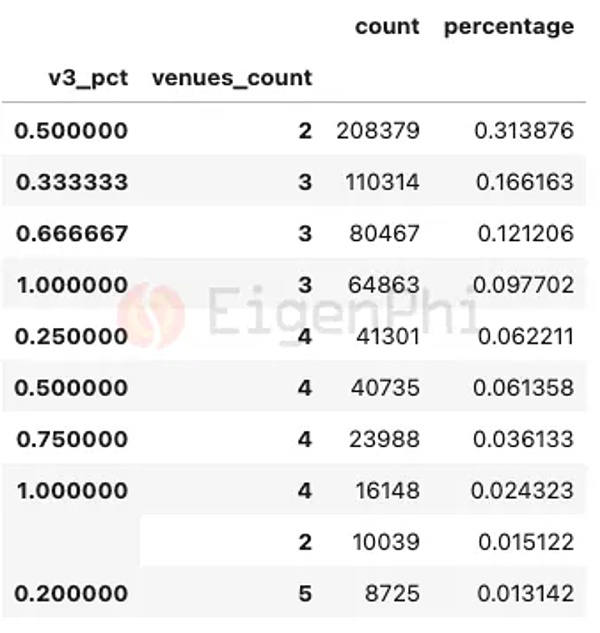Select the count column header
600x633 pixels.
[387, 27]
